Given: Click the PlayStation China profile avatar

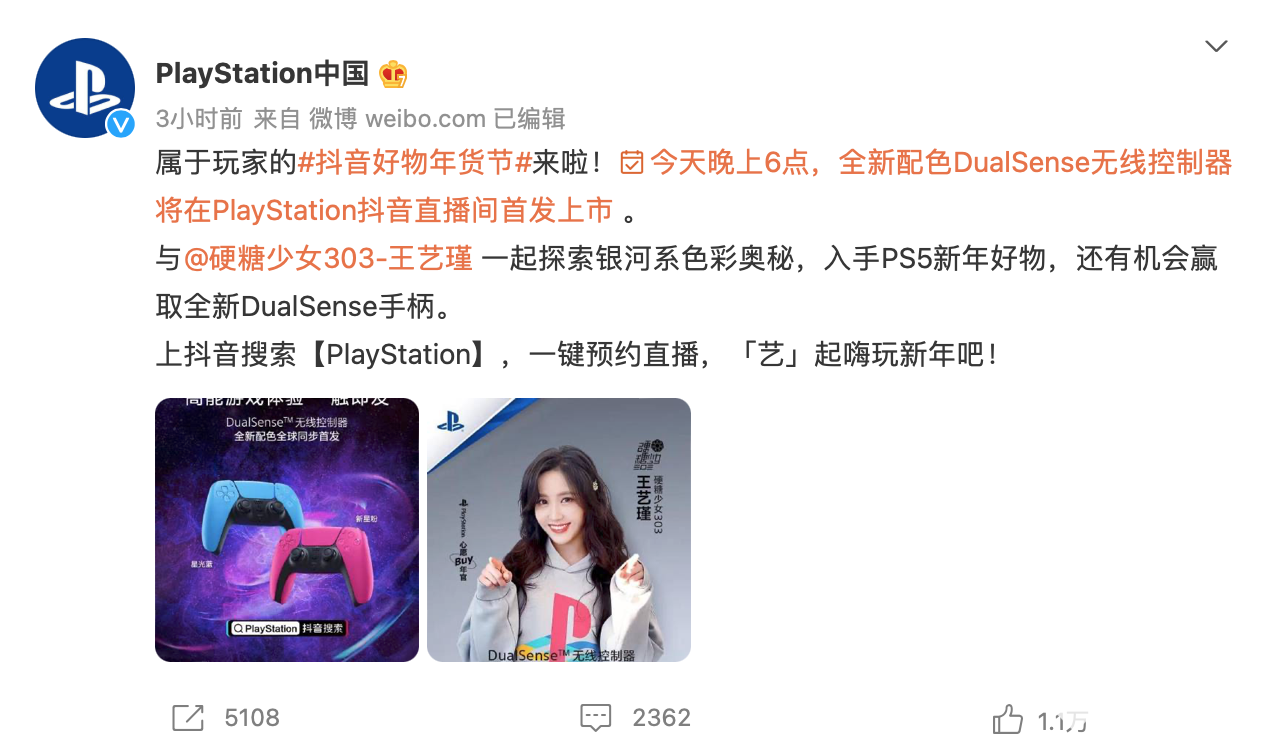Looking at the screenshot, I should [85, 88].
